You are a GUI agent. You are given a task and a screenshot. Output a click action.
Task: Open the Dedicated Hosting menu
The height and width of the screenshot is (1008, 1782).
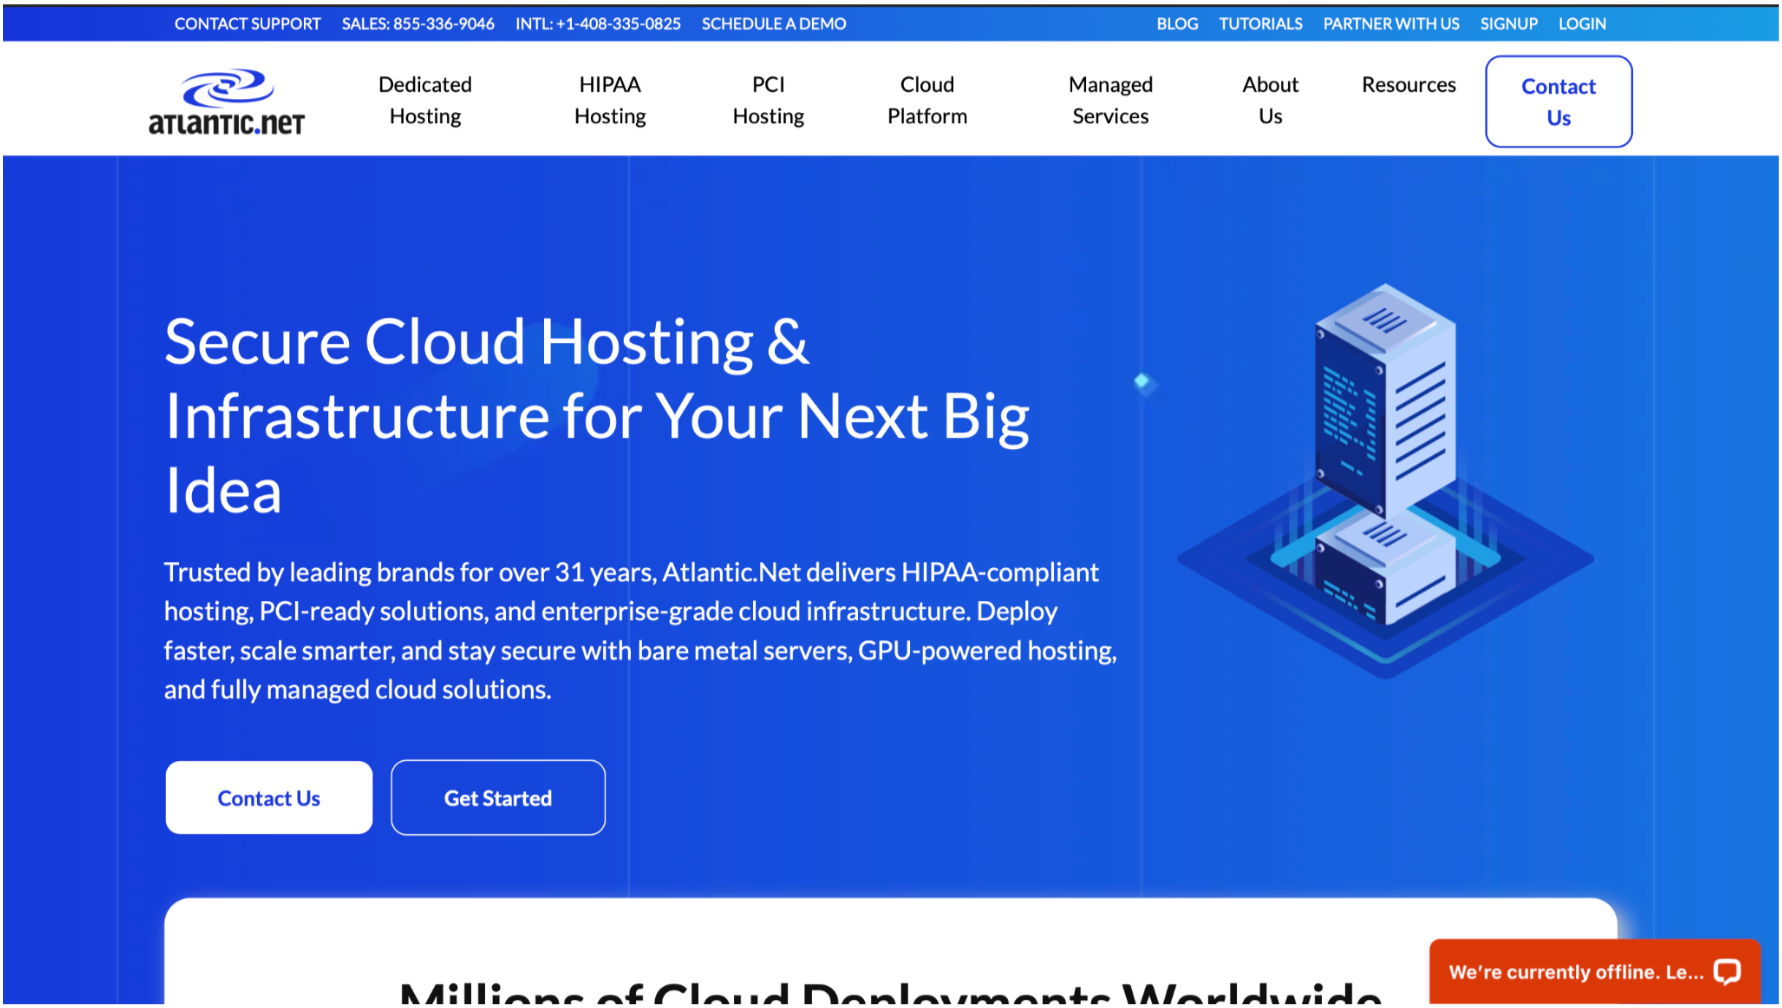425,101
